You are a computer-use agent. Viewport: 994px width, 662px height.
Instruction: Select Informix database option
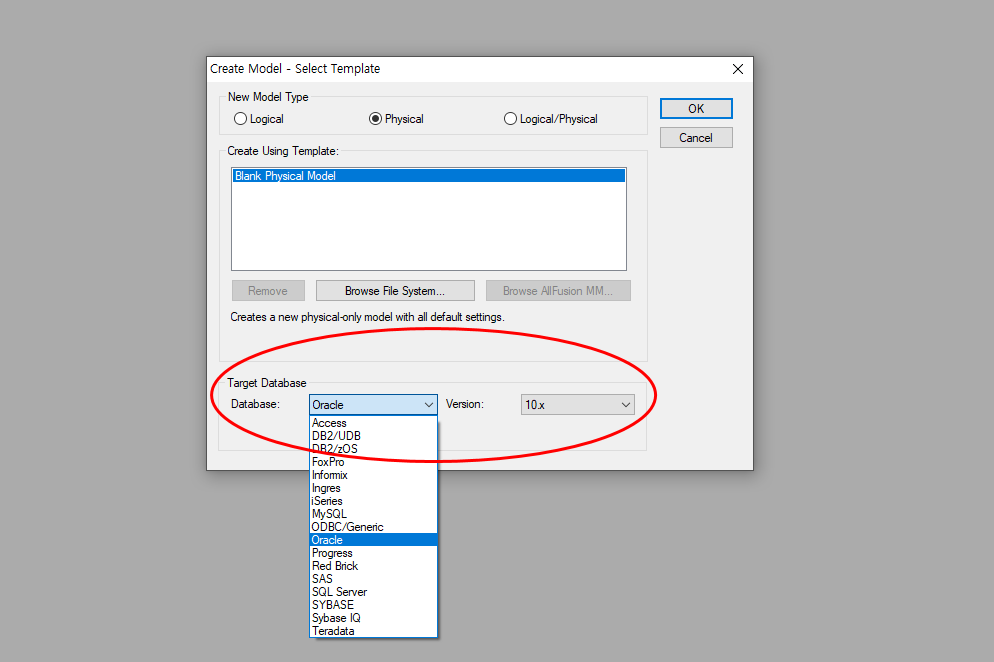[373, 475]
